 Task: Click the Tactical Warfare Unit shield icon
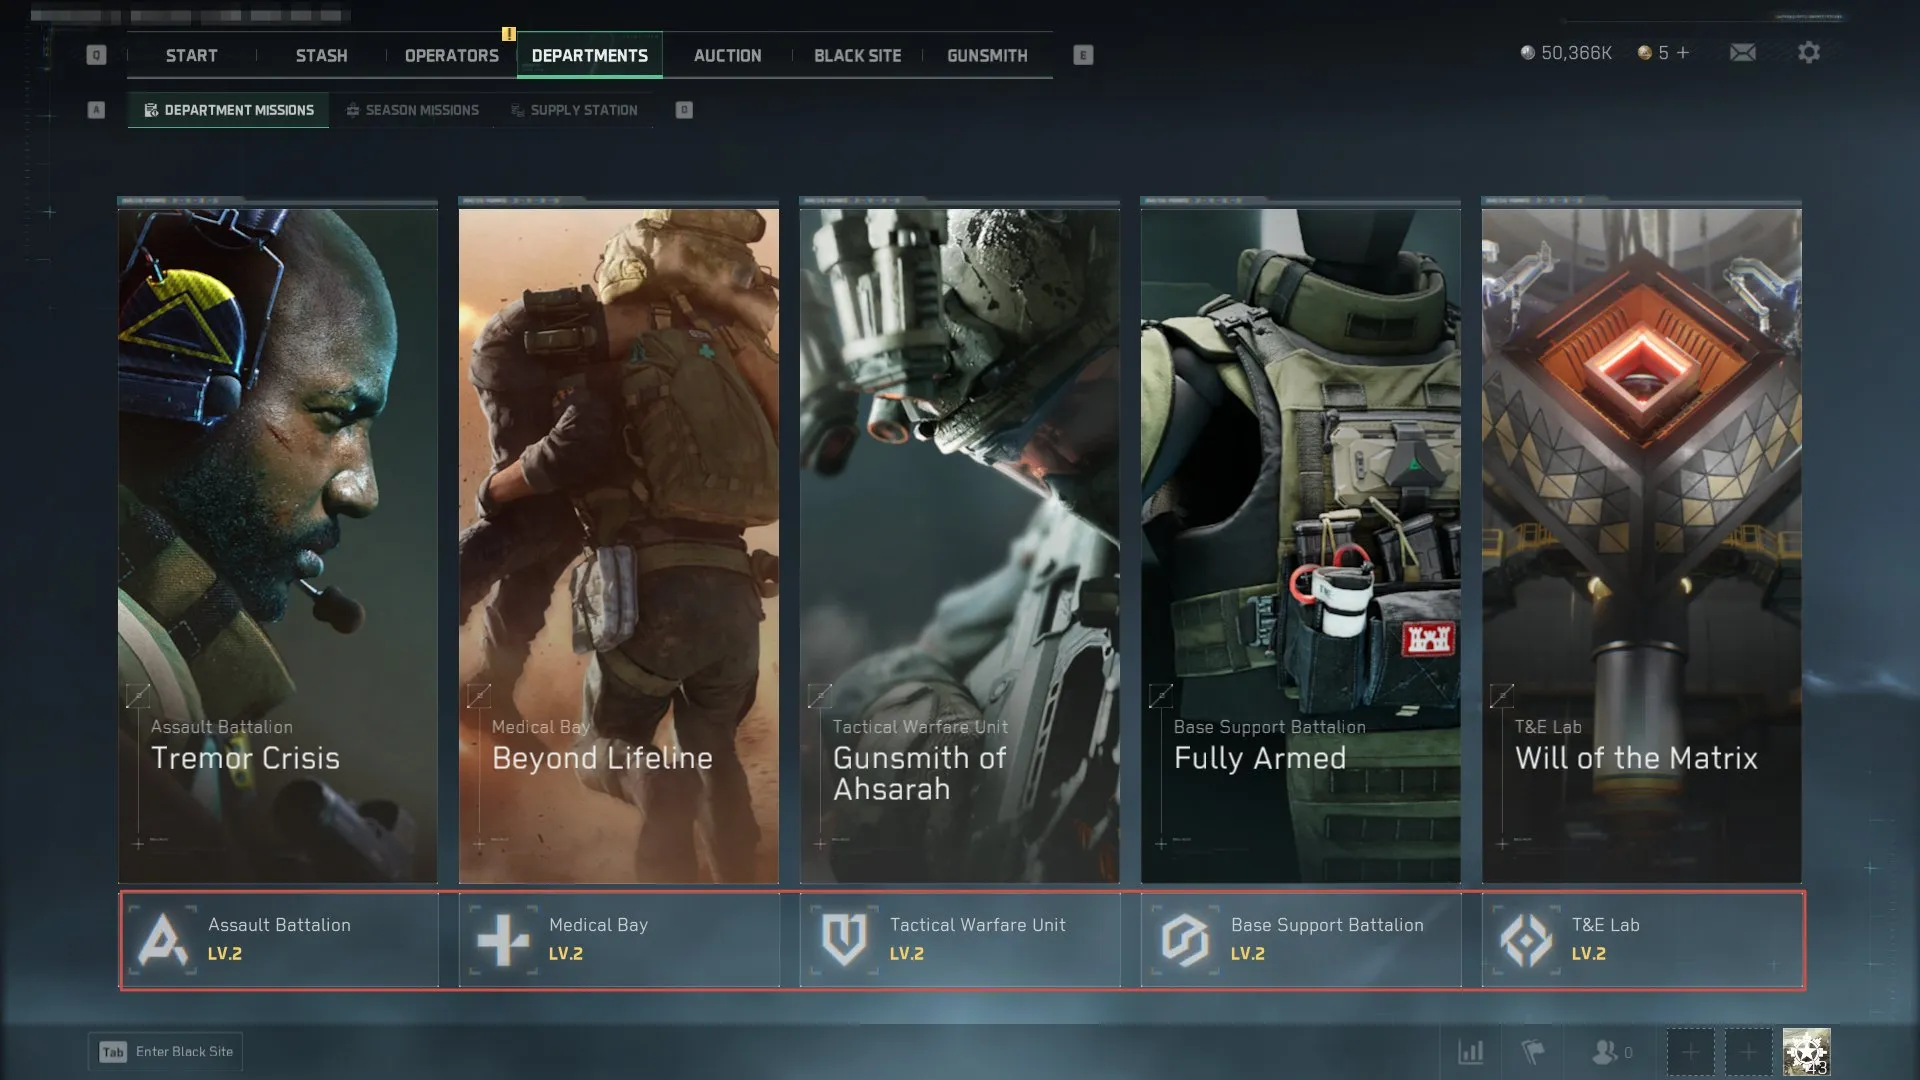844,940
